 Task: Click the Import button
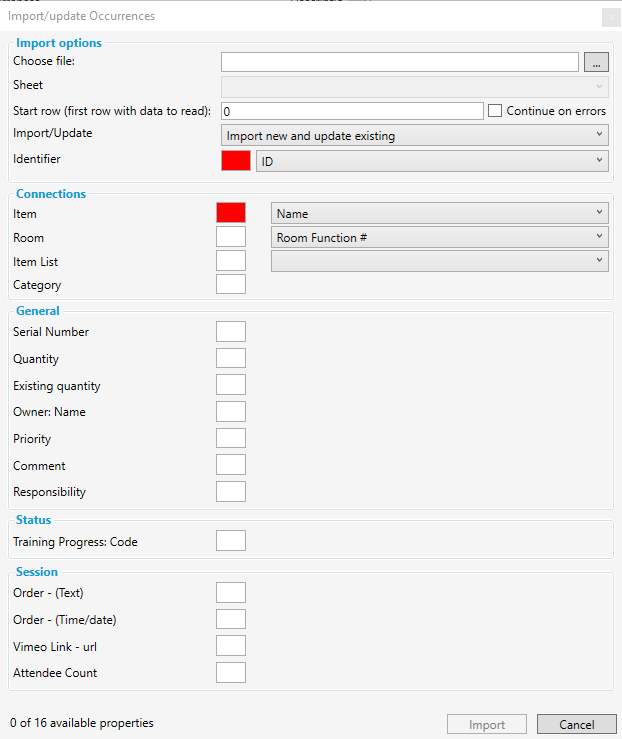point(487,724)
